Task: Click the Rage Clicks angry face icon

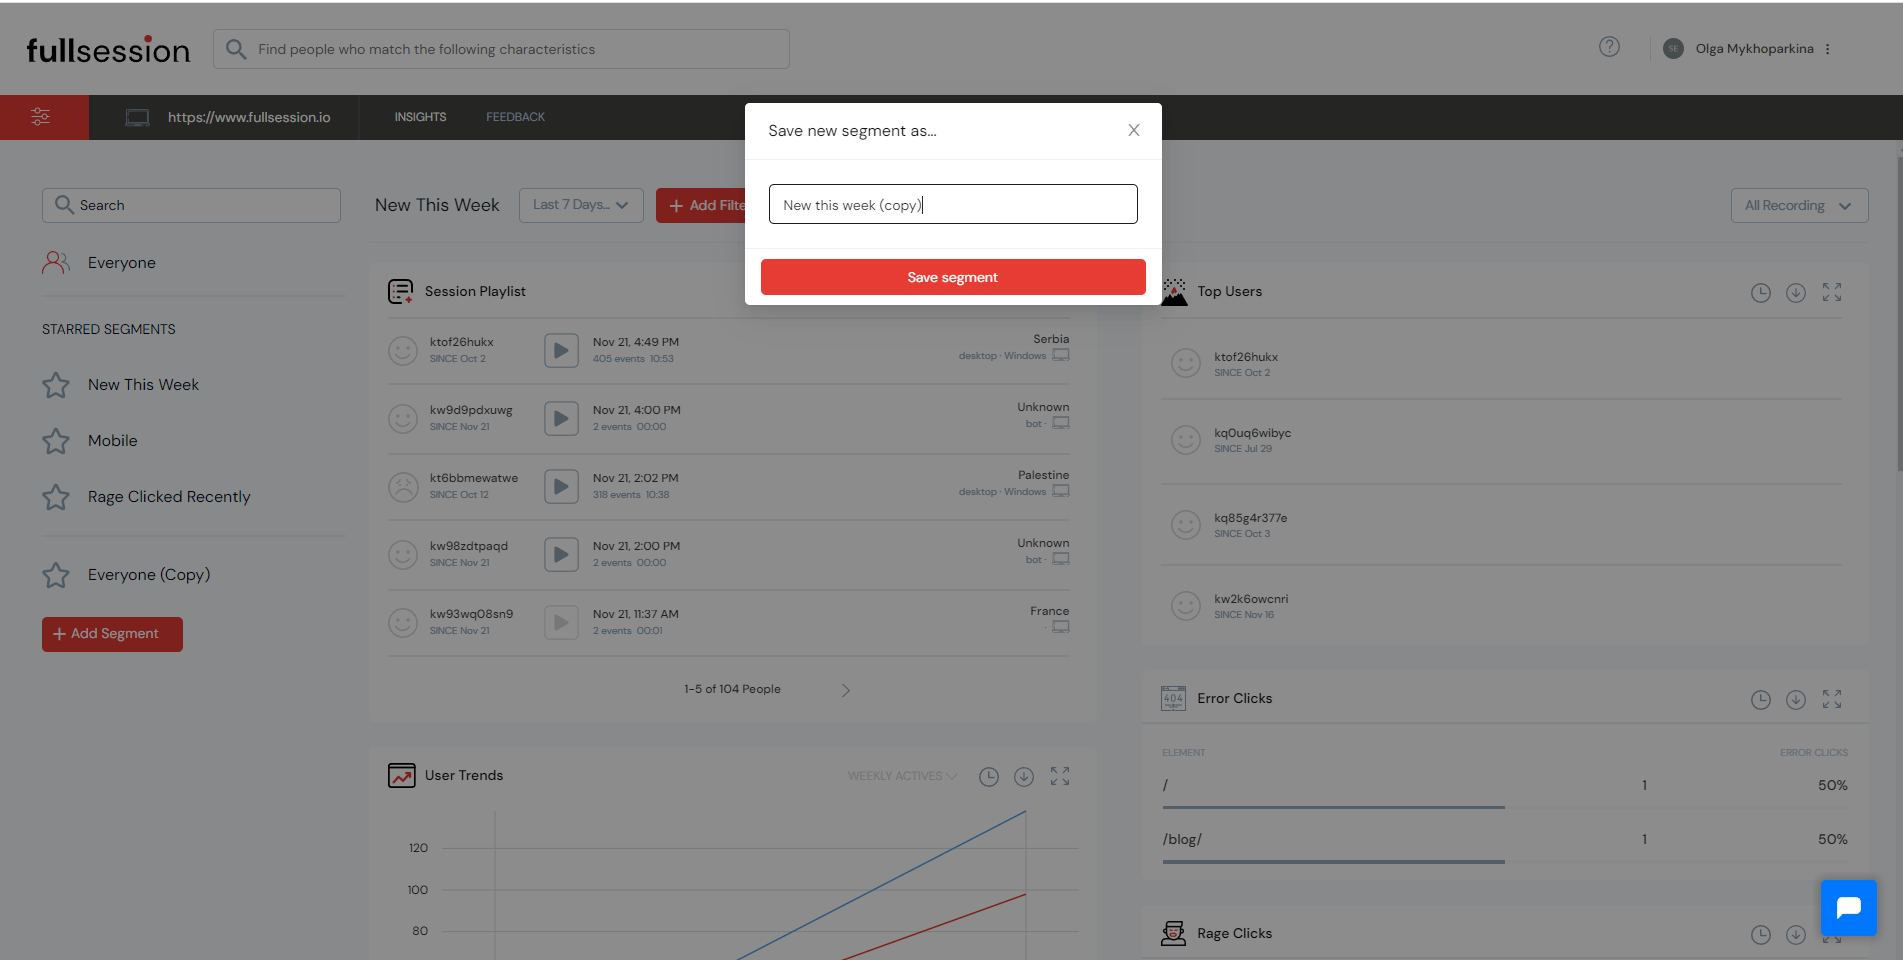Action: pyautogui.click(x=1174, y=933)
